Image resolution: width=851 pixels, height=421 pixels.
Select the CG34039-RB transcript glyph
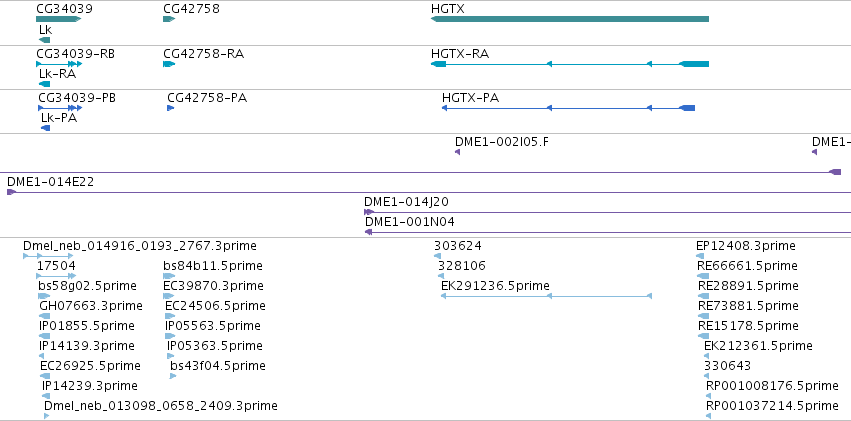[x=59, y=63]
